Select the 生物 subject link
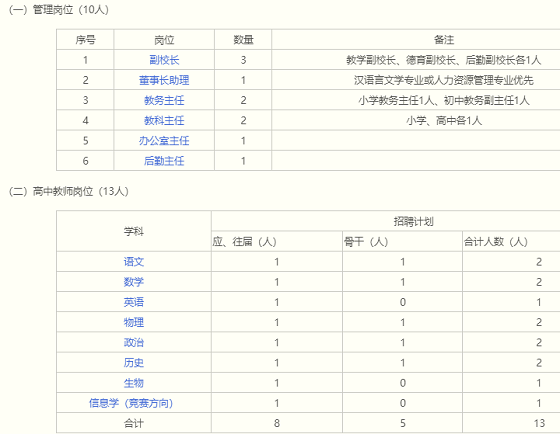560x434 pixels. [x=134, y=383]
